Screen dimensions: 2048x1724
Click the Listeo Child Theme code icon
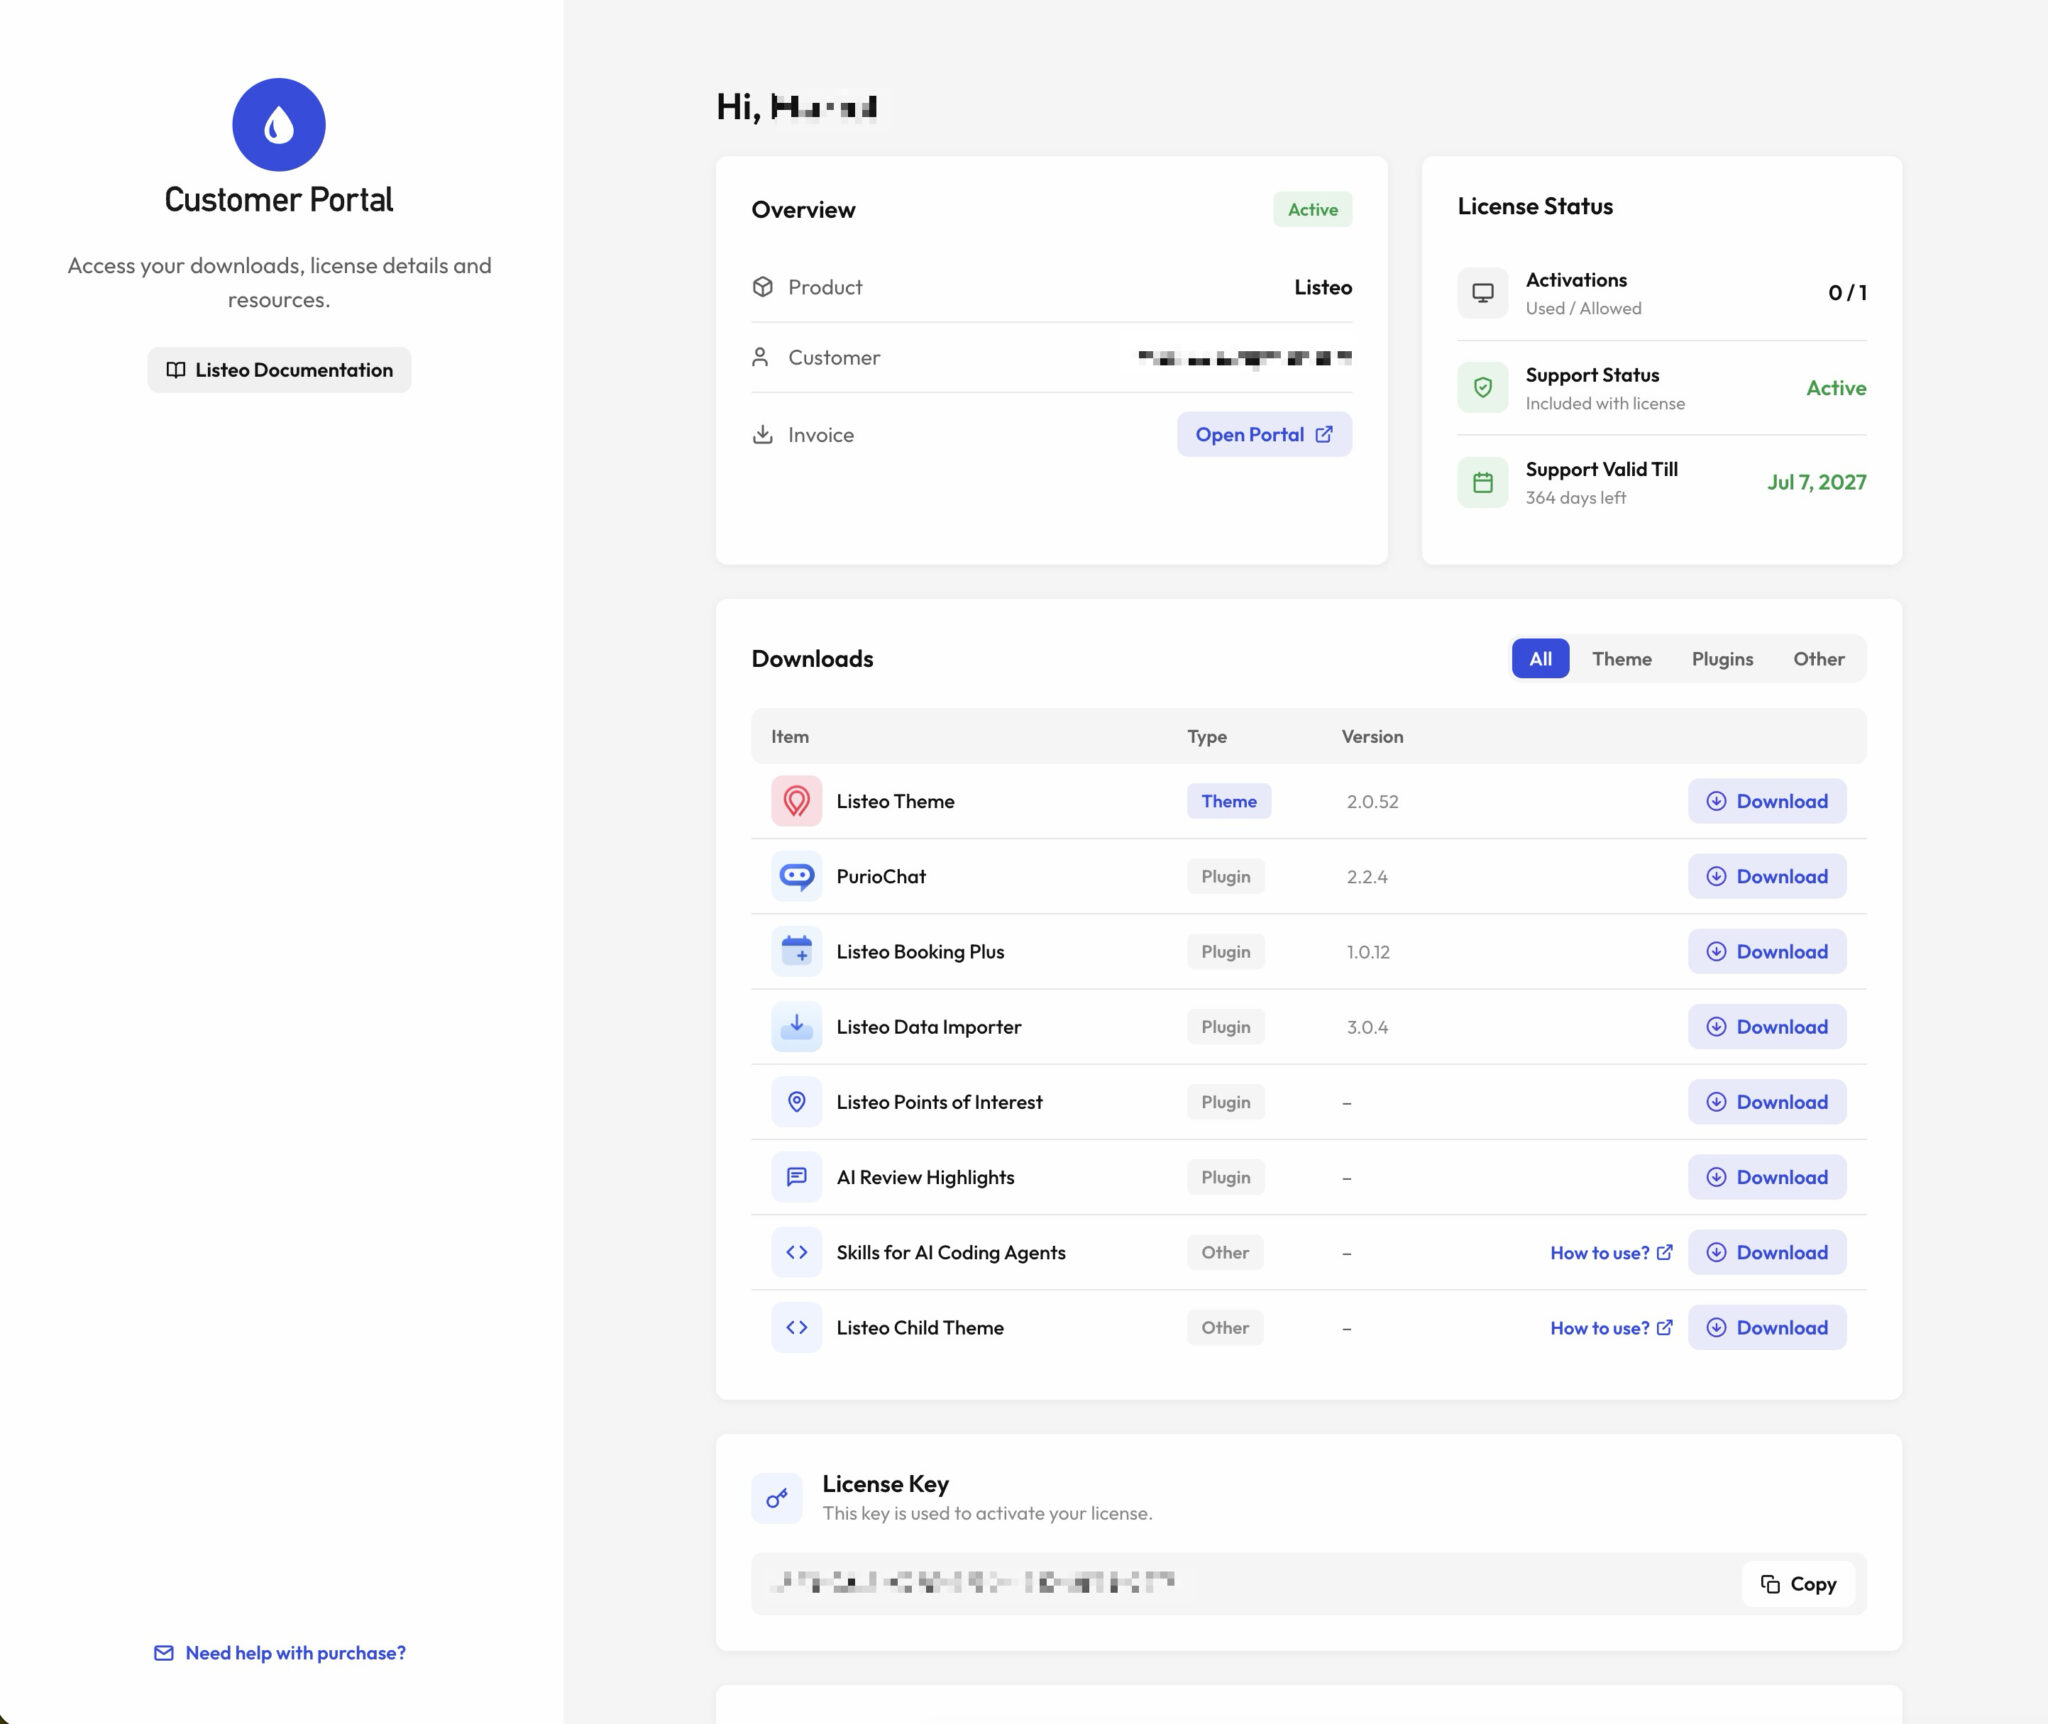(x=797, y=1327)
